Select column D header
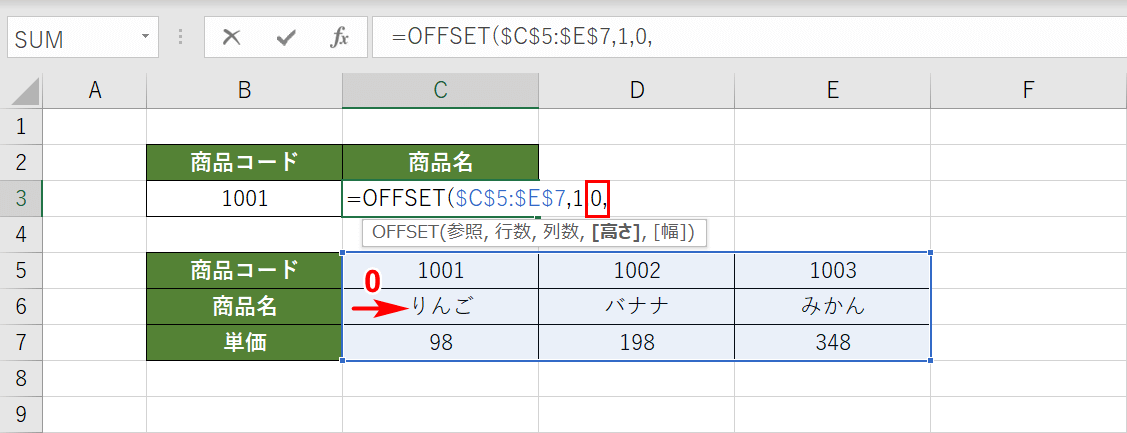Viewport: 1127px width, 433px height. click(x=636, y=91)
